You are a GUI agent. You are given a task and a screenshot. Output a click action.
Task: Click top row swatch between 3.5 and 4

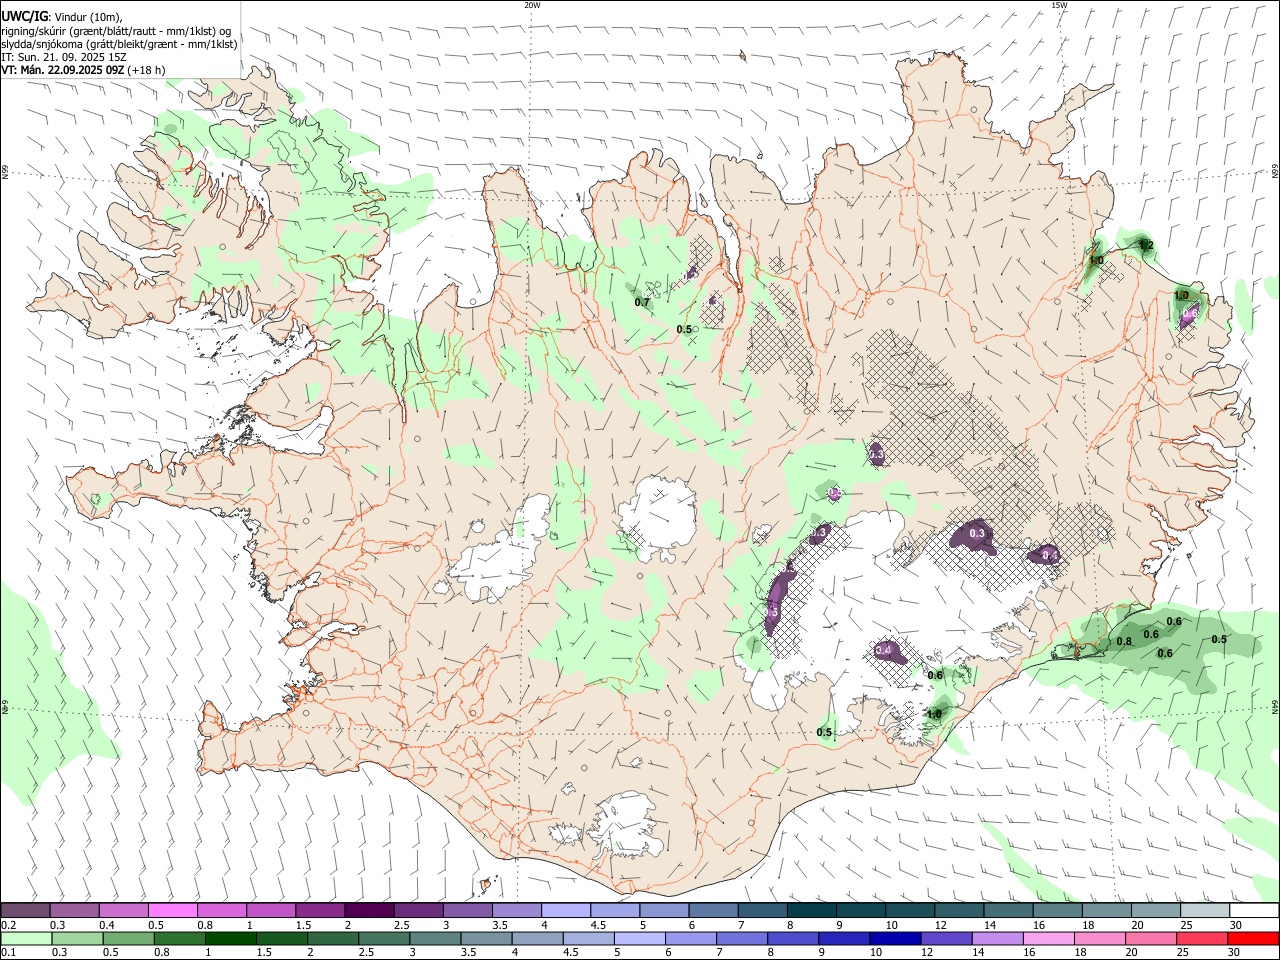(516, 910)
